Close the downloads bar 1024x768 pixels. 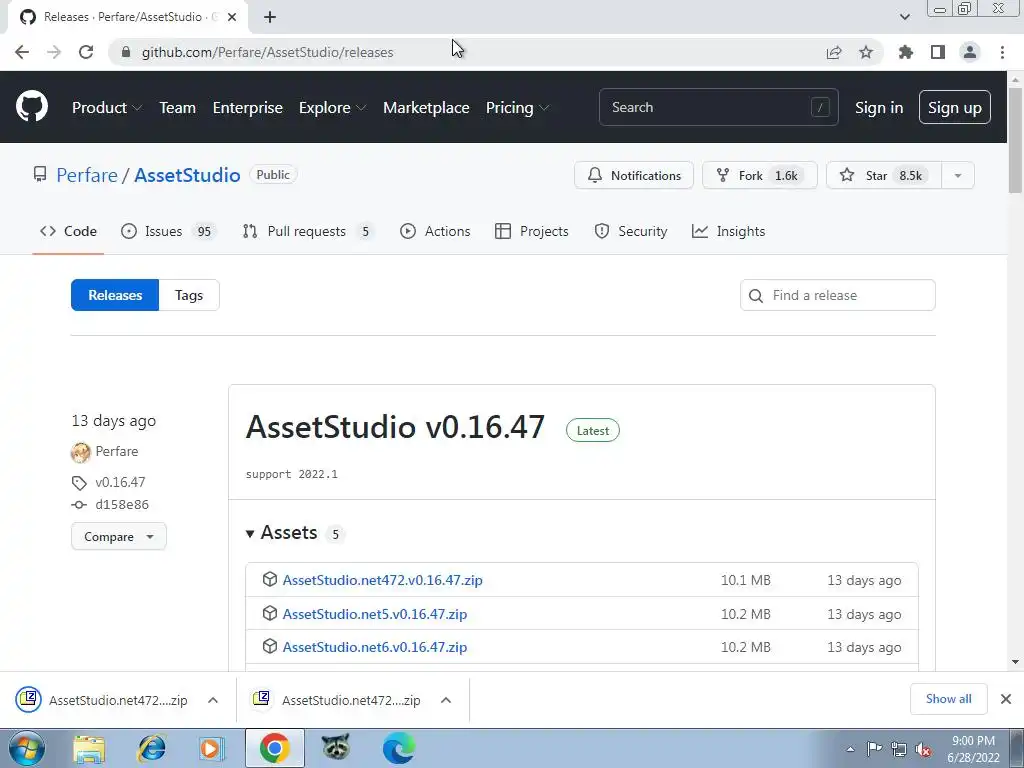[1006, 699]
